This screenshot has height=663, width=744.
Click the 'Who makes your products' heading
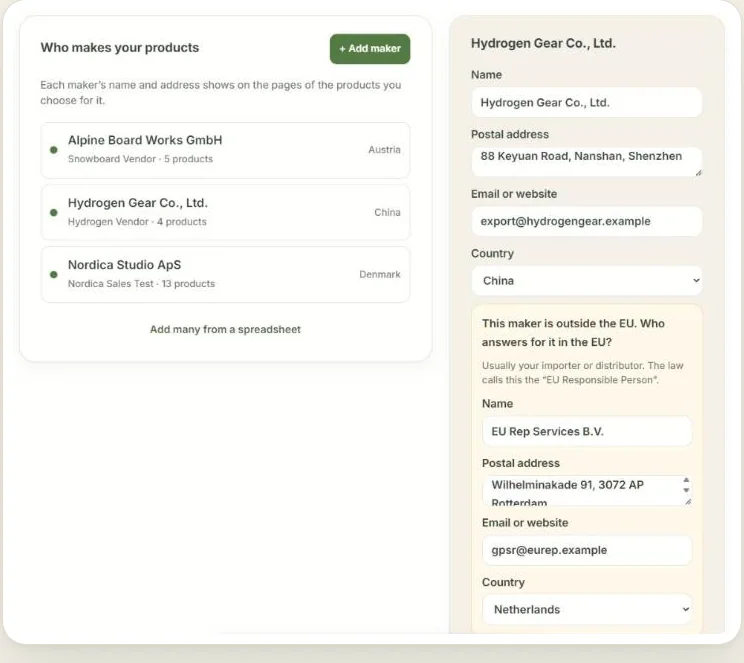pos(120,47)
